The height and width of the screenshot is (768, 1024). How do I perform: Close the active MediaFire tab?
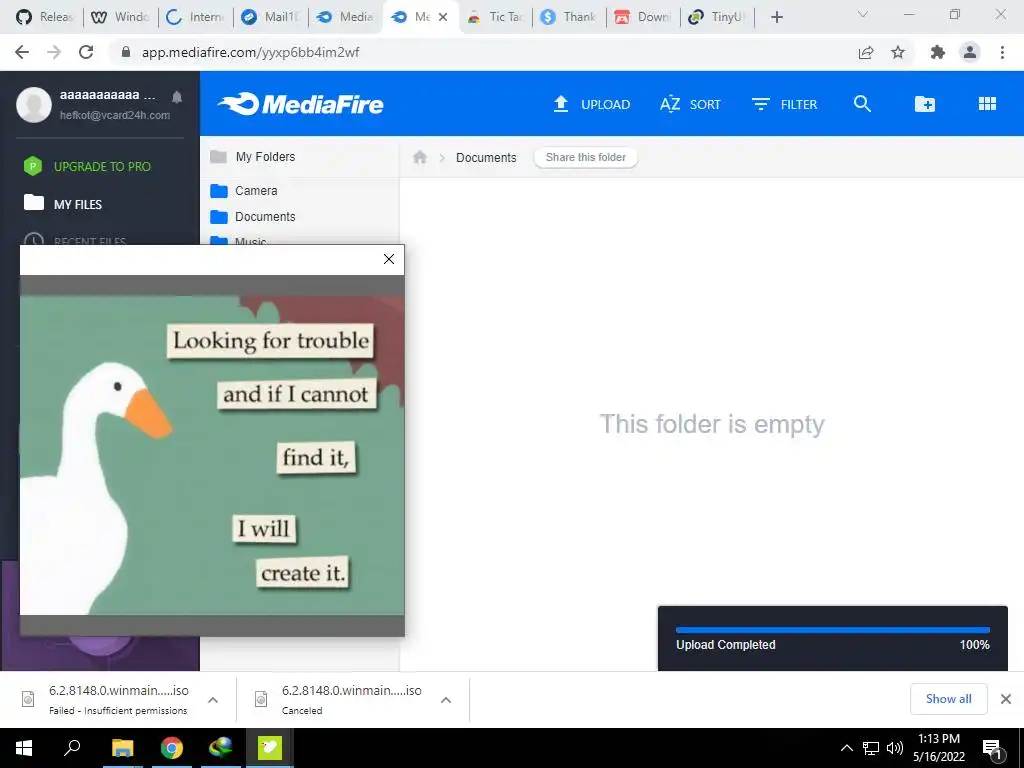tap(443, 17)
